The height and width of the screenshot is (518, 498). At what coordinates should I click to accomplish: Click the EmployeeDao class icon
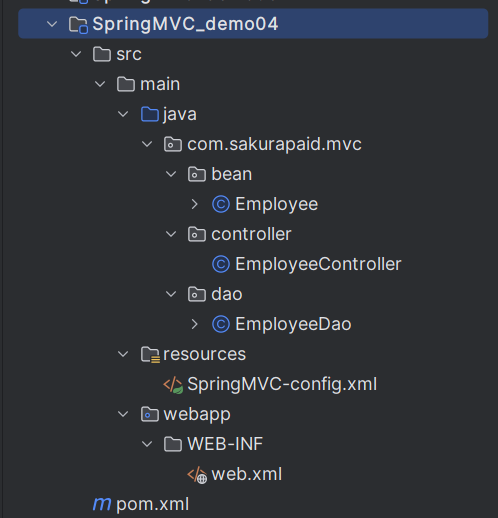221,324
